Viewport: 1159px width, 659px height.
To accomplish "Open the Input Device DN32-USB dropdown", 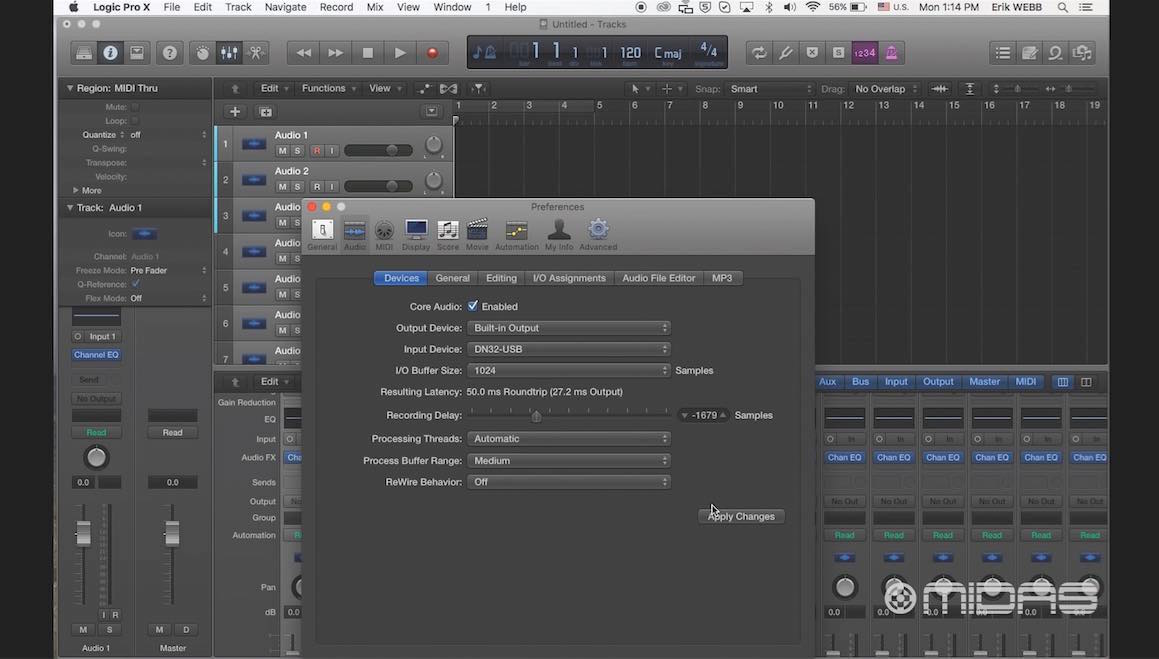I will (568, 349).
